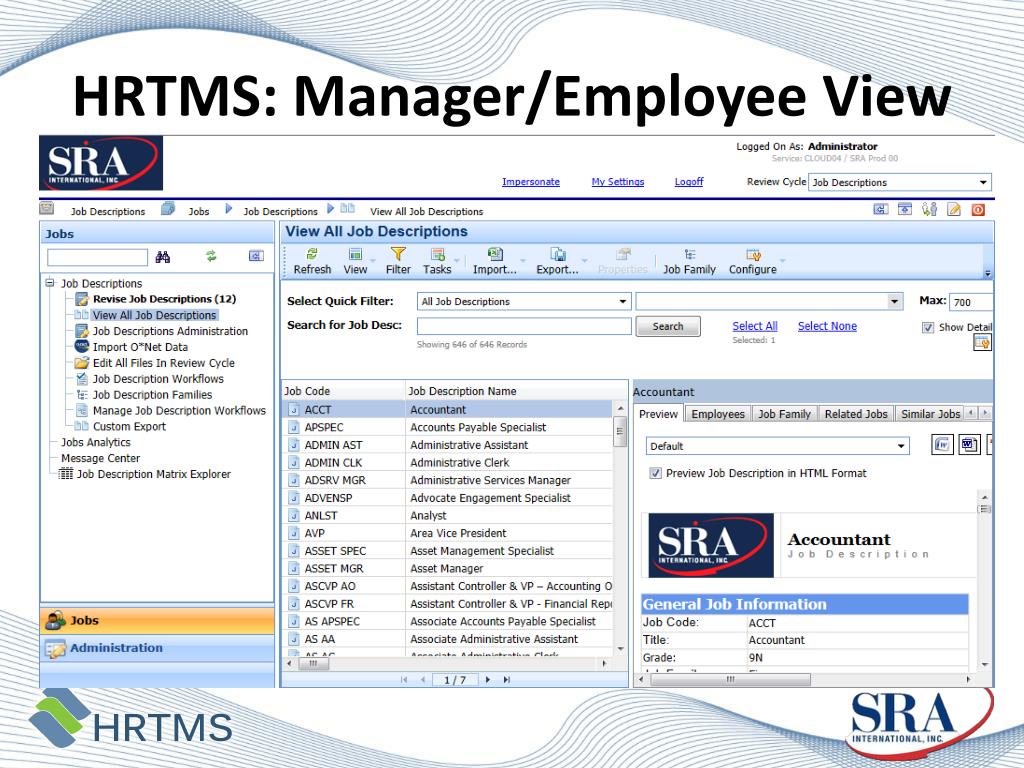Click the Impersonate link

(x=531, y=182)
